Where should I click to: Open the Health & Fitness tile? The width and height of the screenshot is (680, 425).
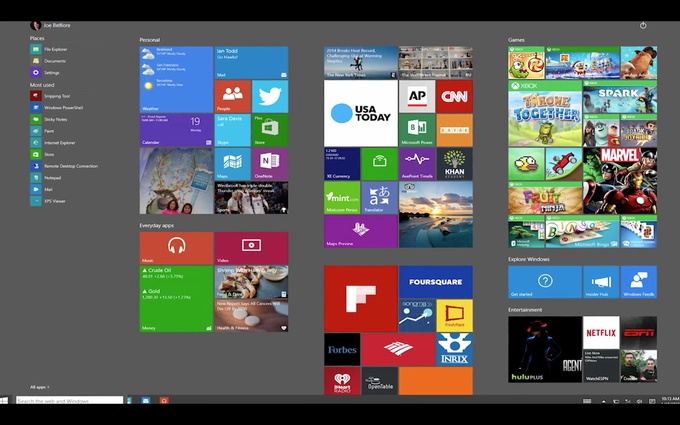pos(251,316)
